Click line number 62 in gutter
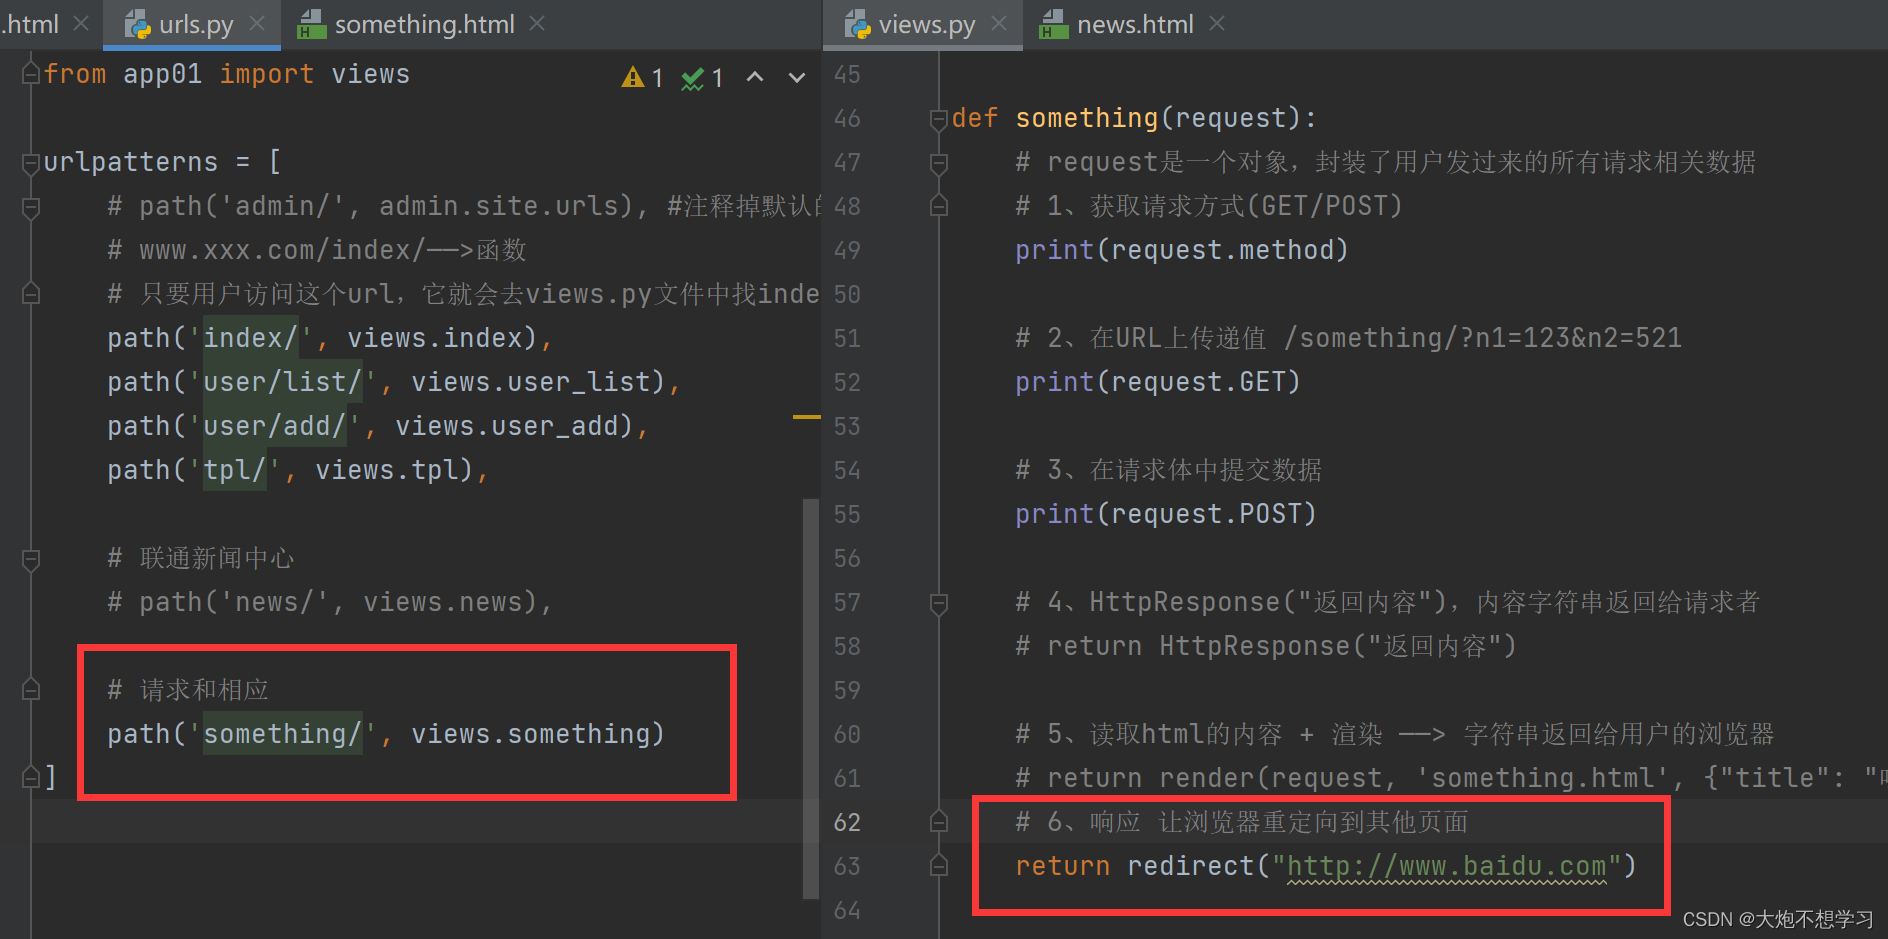1888x939 pixels. pyautogui.click(x=847, y=822)
